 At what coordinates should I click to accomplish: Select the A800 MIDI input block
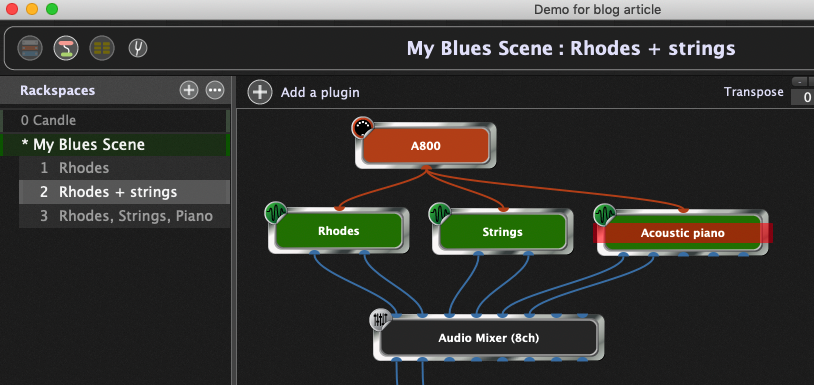point(426,146)
